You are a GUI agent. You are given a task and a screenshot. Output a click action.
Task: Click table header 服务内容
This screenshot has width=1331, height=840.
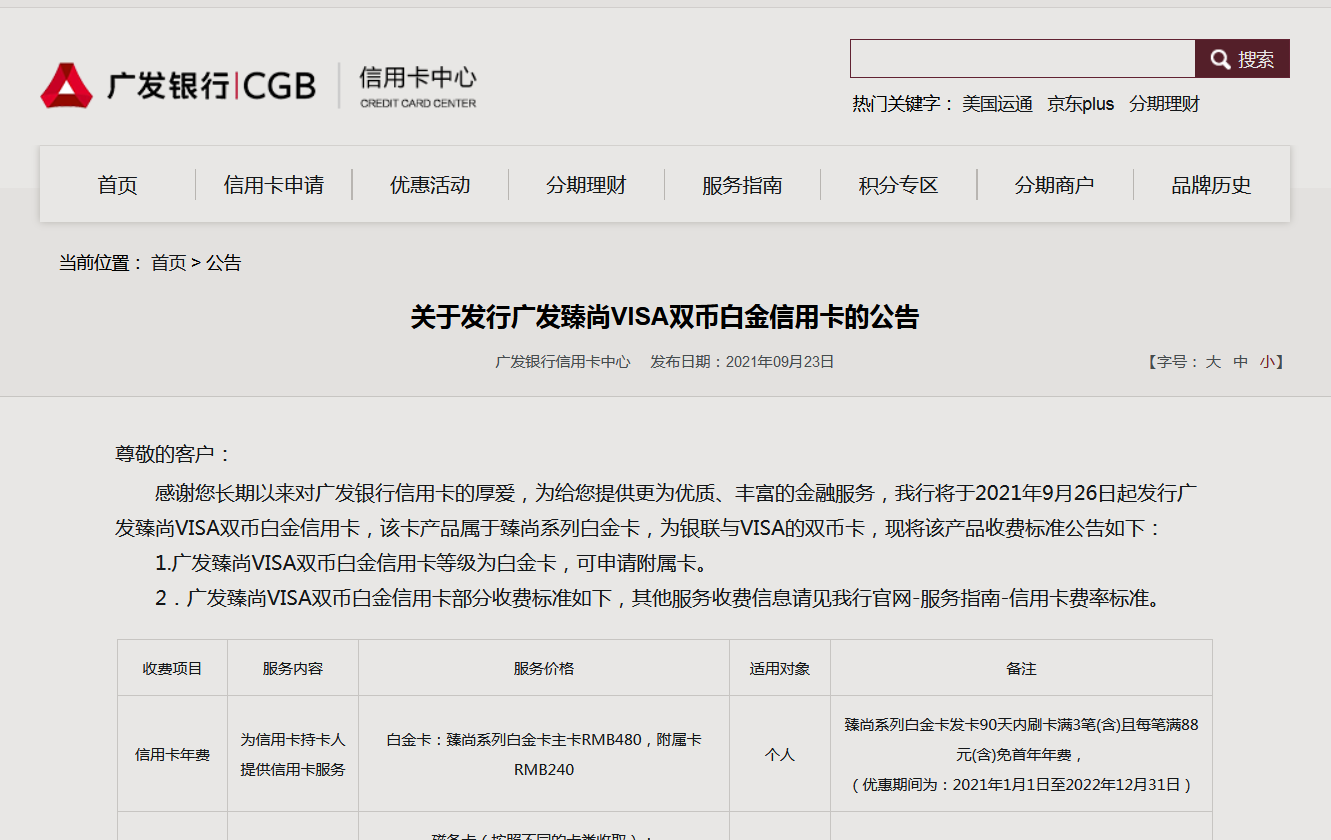click(293, 668)
